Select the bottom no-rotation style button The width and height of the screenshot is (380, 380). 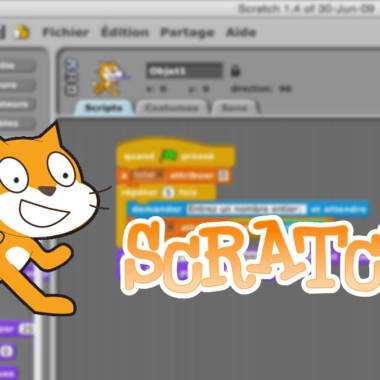pyautogui.click(x=71, y=90)
